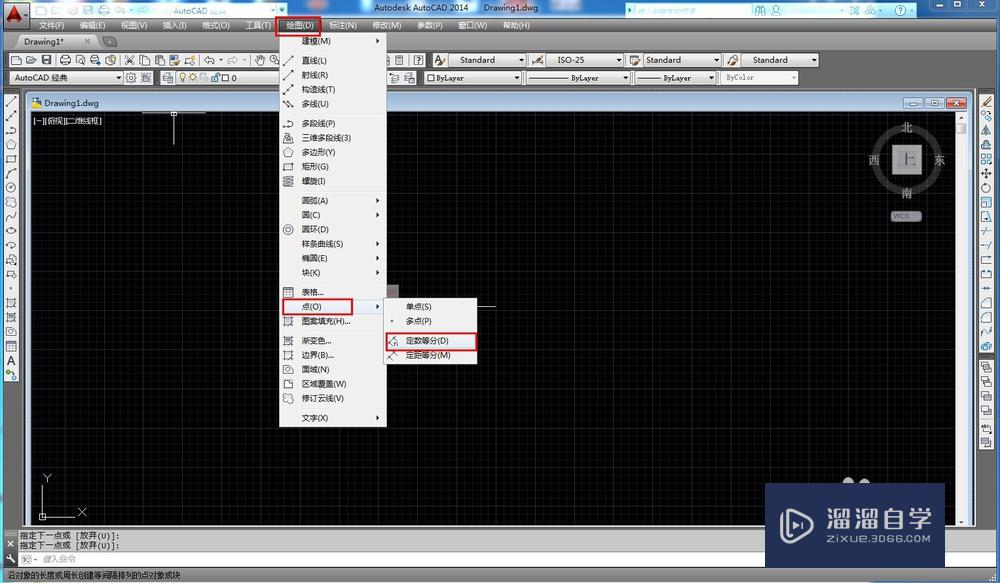Toggle the layer lock padlock icon
1000x583 pixels.
point(216,77)
